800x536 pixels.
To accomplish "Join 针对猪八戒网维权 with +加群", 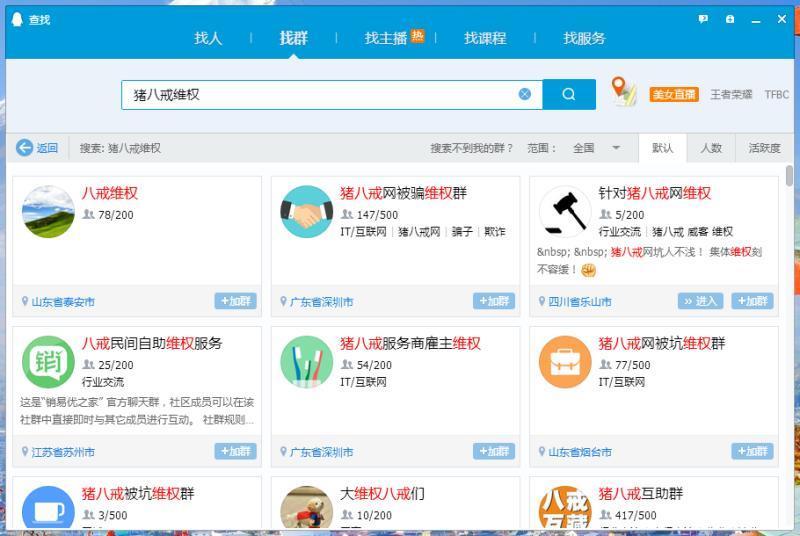I will click(753, 301).
